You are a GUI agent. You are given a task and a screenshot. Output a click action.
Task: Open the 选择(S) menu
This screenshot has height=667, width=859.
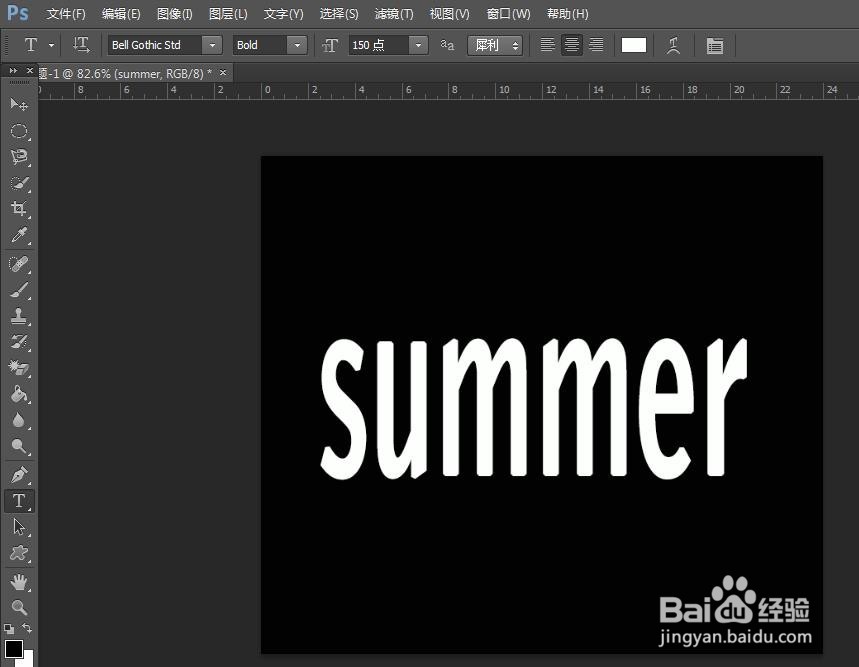pyautogui.click(x=339, y=14)
